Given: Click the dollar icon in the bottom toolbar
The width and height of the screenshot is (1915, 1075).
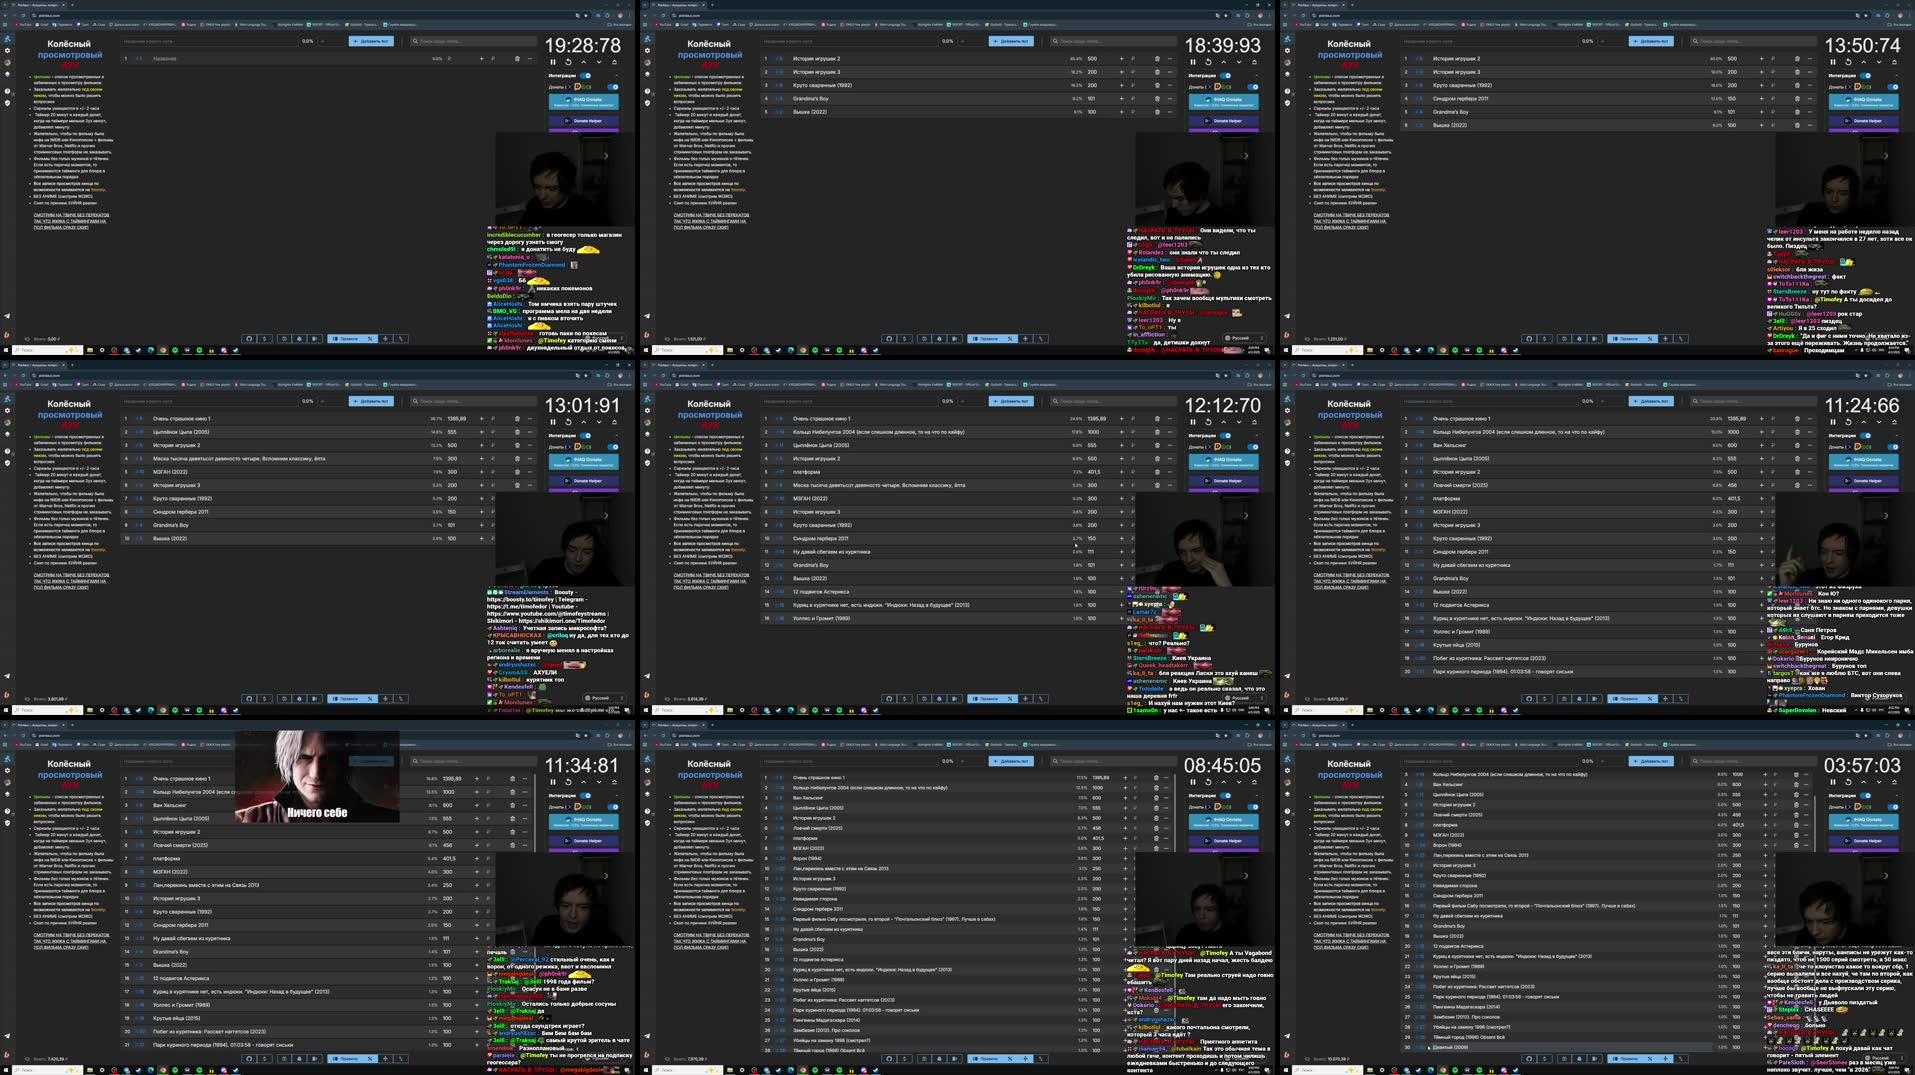Looking at the screenshot, I should coord(265,338).
